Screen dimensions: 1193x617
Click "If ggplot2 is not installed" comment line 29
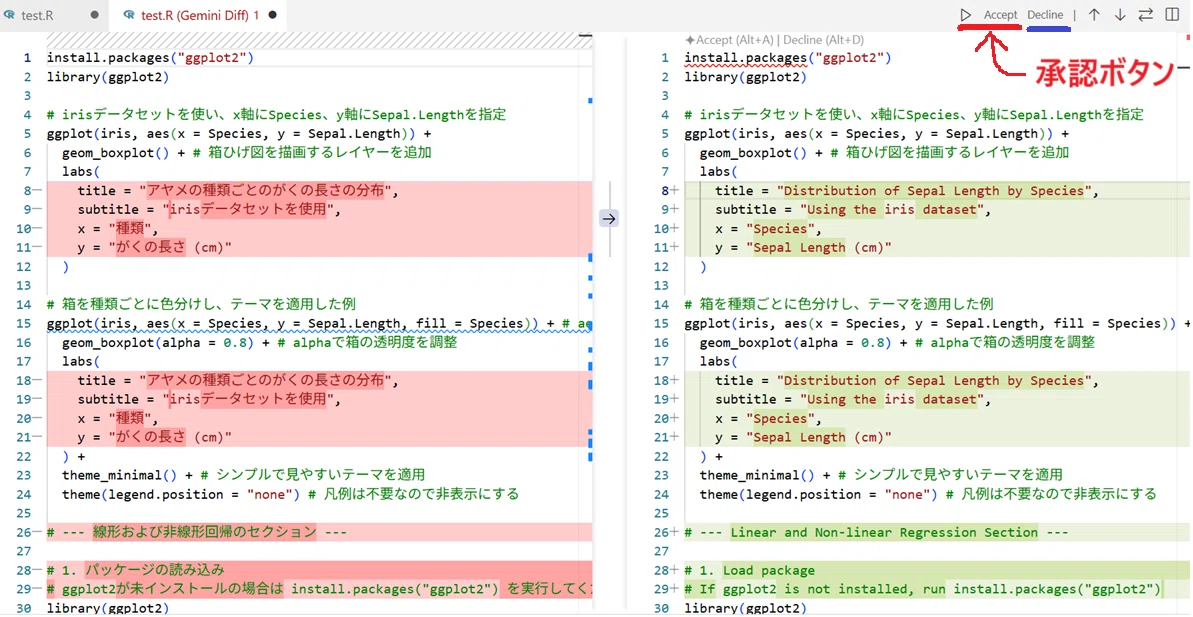coord(922,590)
